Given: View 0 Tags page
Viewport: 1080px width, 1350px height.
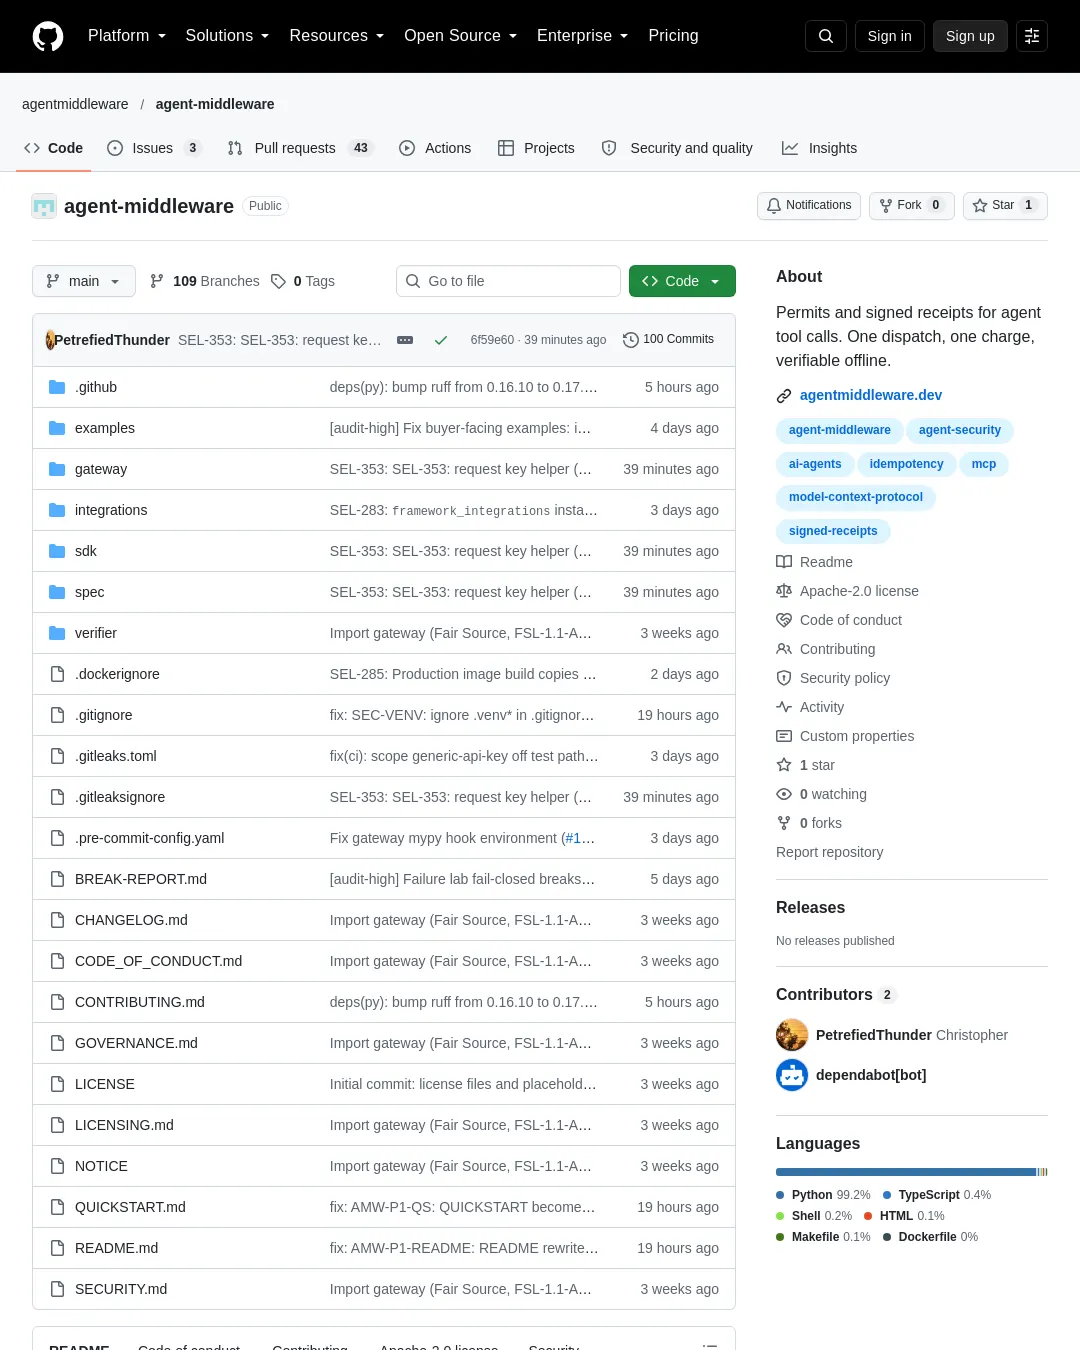Looking at the screenshot, I should 303,281.
